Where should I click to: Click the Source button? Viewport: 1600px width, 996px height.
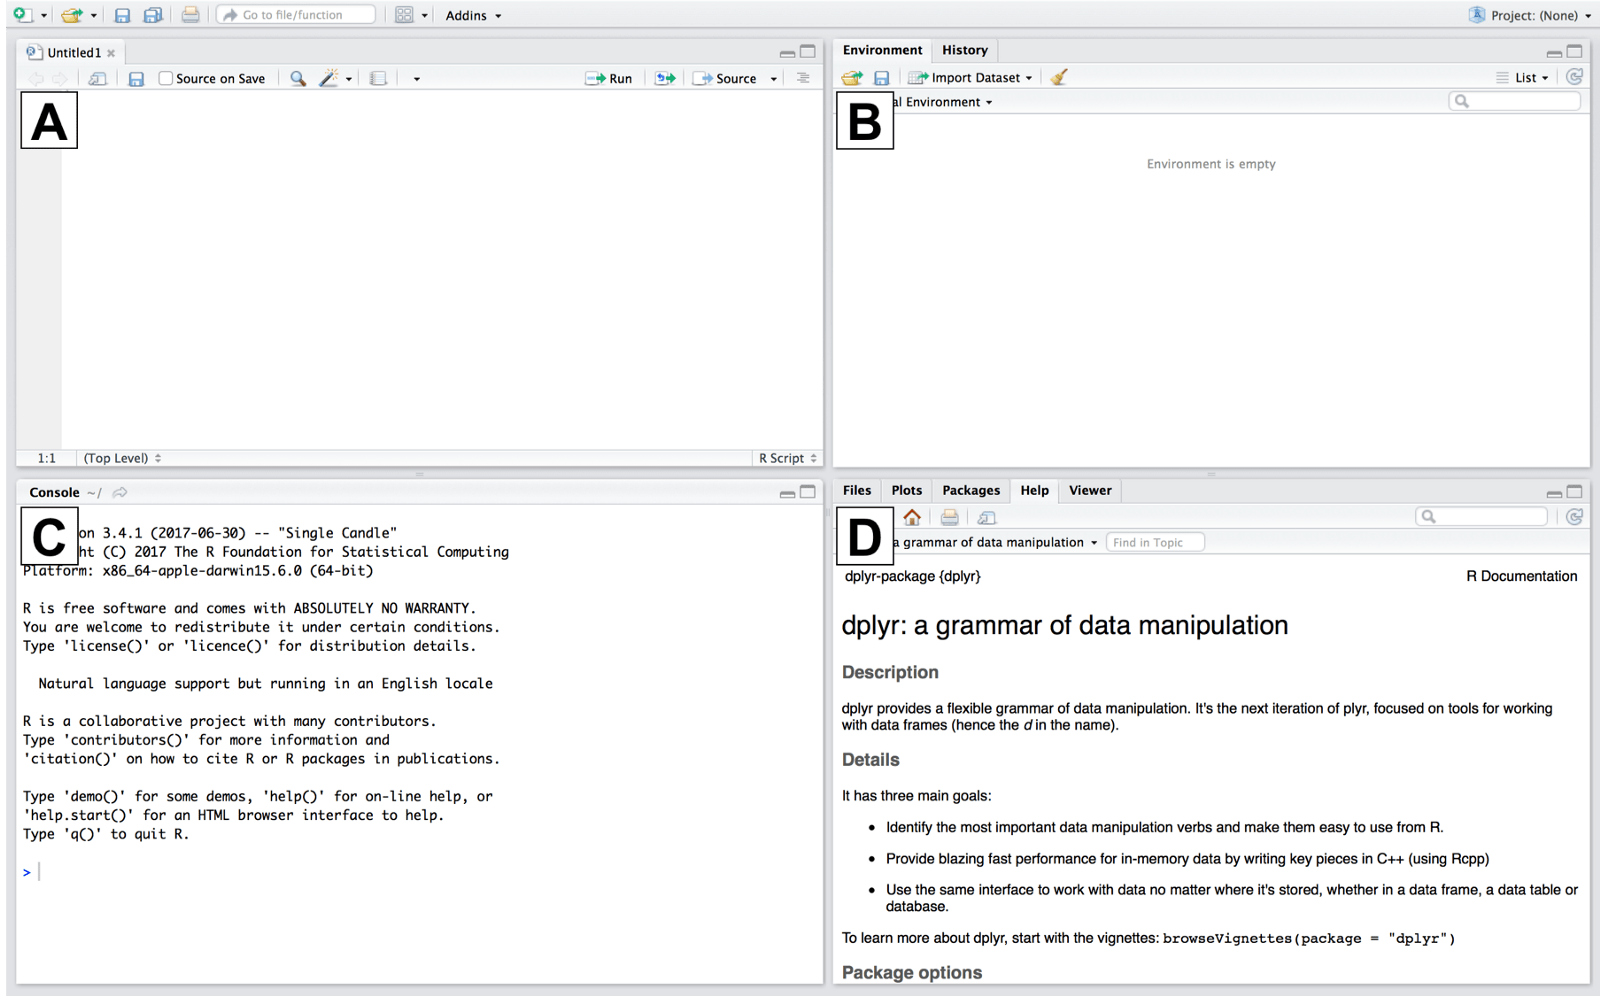pyautogui.click(x=726, y=78)
